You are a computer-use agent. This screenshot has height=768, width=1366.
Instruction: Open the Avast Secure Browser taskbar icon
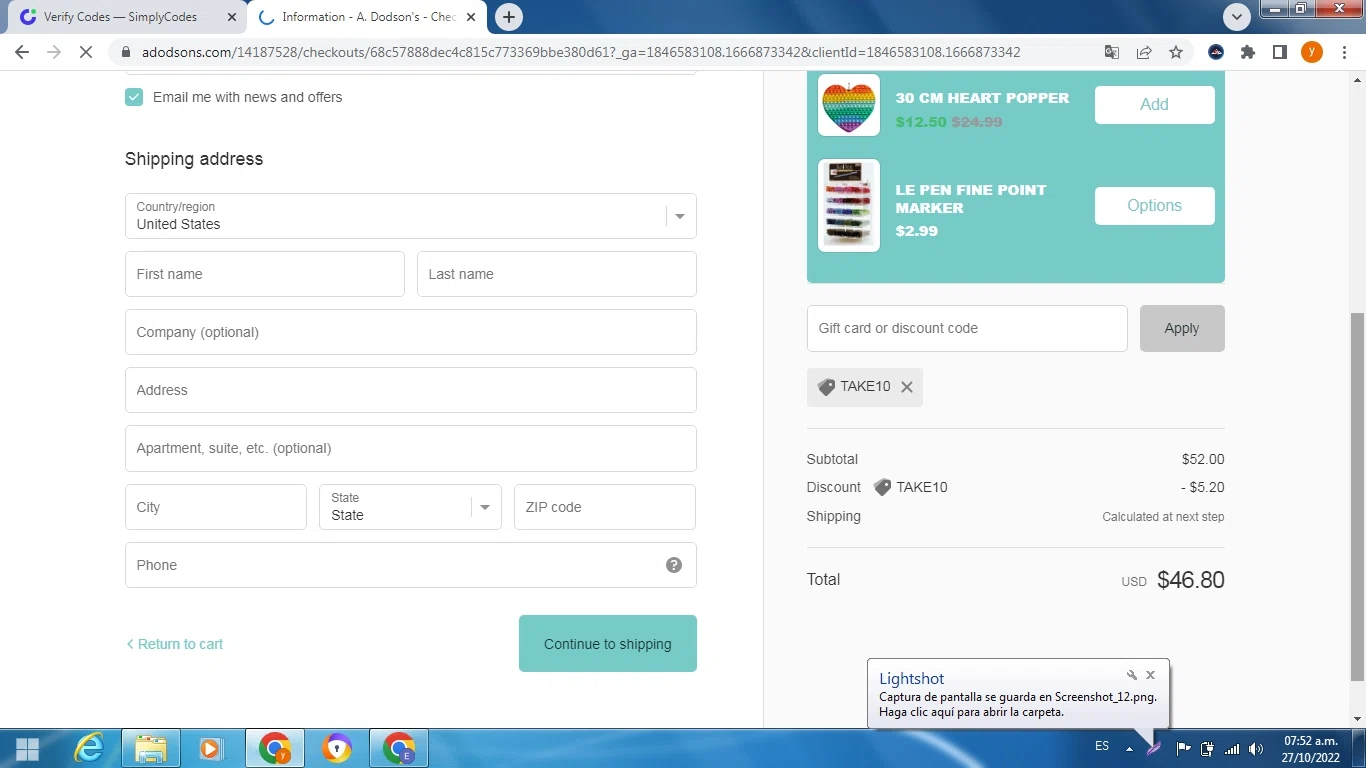click(x=337, y=748)
